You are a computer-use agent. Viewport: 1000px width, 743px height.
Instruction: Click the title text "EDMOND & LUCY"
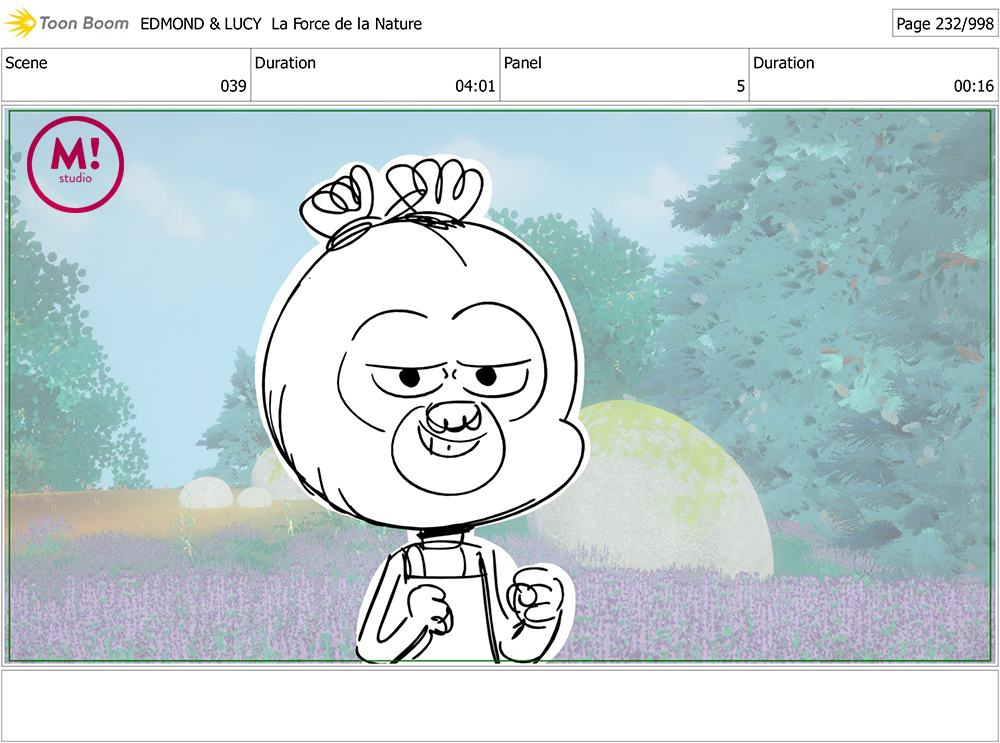[x=201, y=24]
